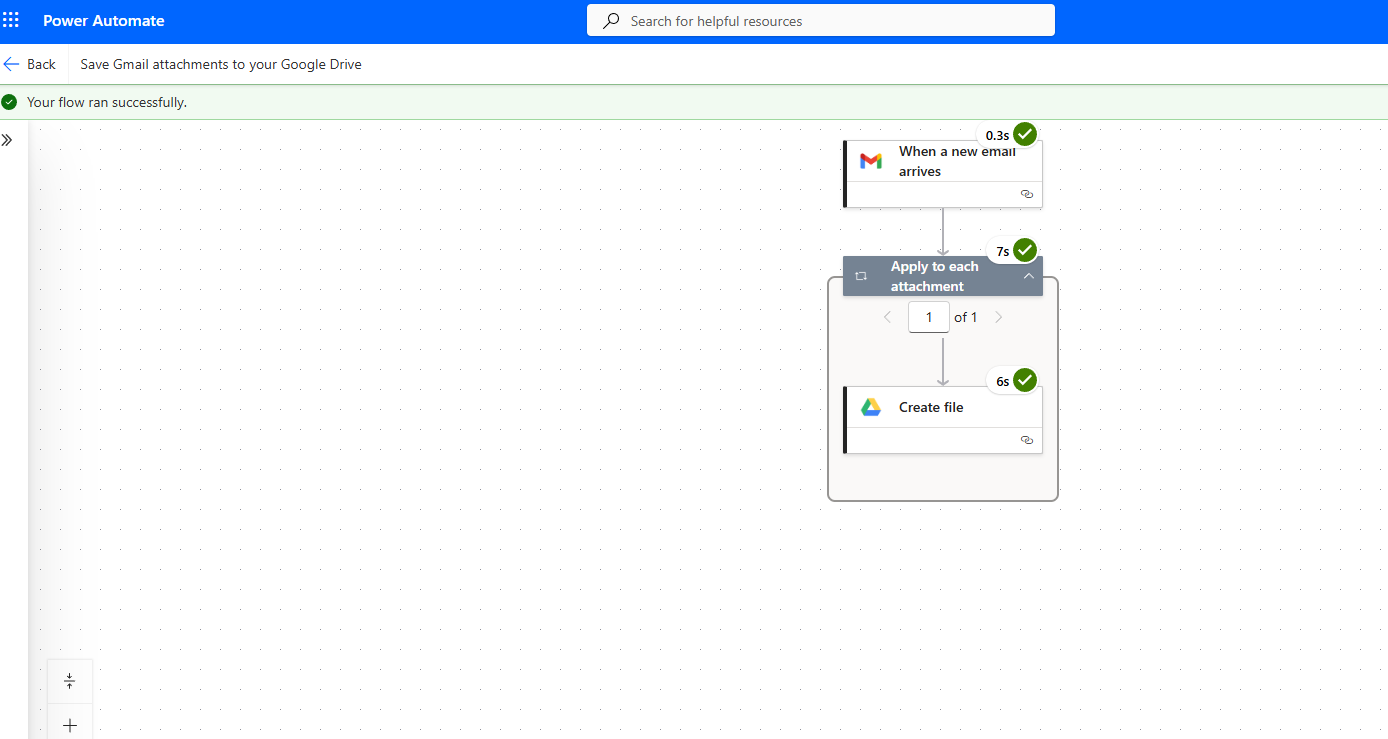Go to the previous loop iteration
The width and height of the screenshot is (1388, 739).
pyautogui.click(x=887, y=317)
